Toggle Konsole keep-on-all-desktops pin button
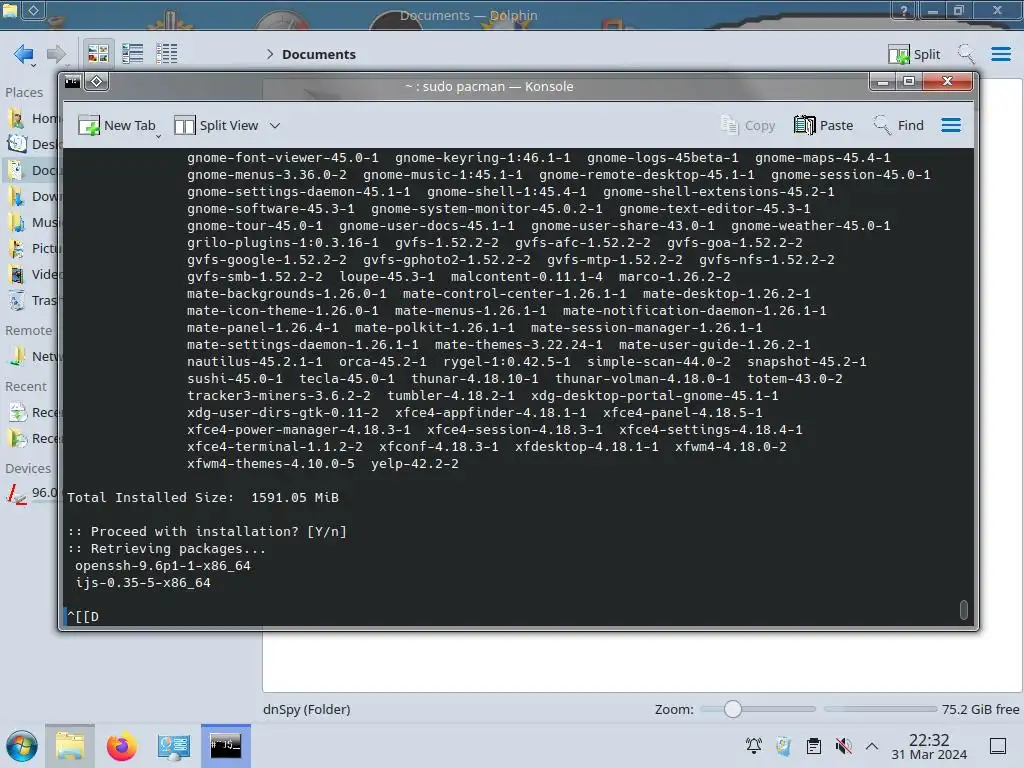The height and width of the screenshot is (768, 1024). tap(97, 82)
